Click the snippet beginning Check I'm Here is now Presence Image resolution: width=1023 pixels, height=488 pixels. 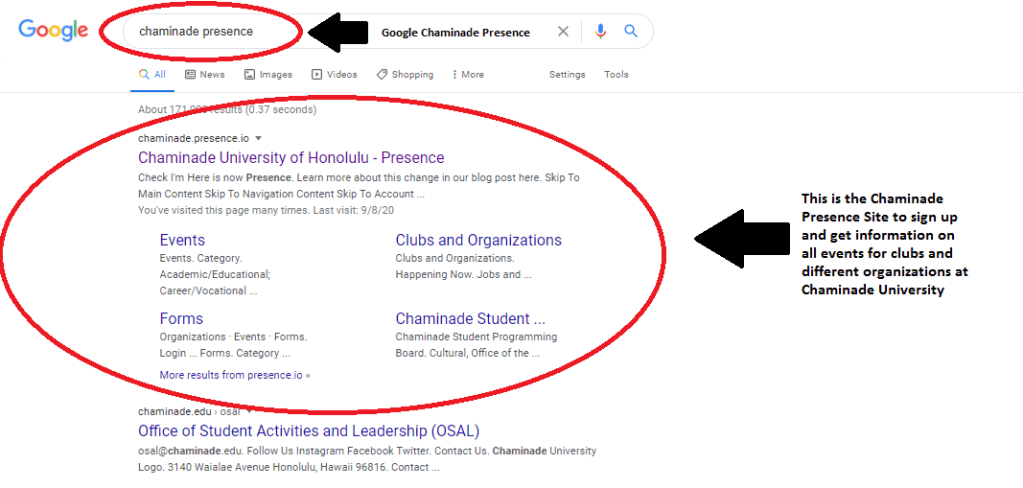point(359,186)
